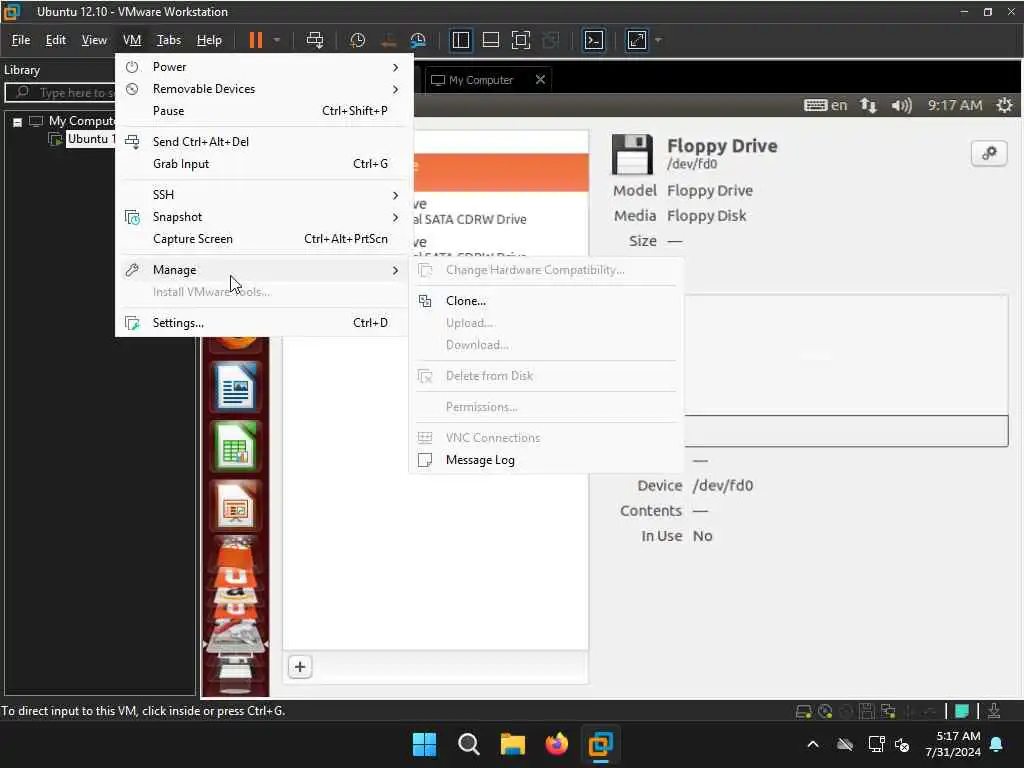The height and width of the screenshot is (768, 1024).
Task: Show hidden system tray icons chevron
Action: click(x=813, y=744)
